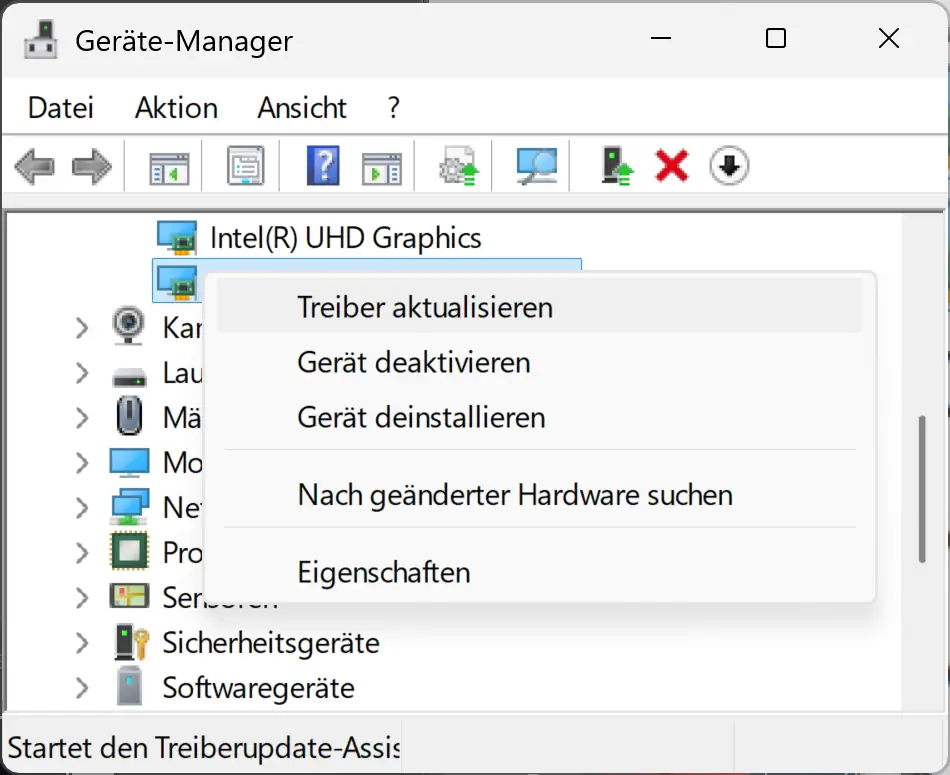Click the back navigation arrow

[33, 166]
